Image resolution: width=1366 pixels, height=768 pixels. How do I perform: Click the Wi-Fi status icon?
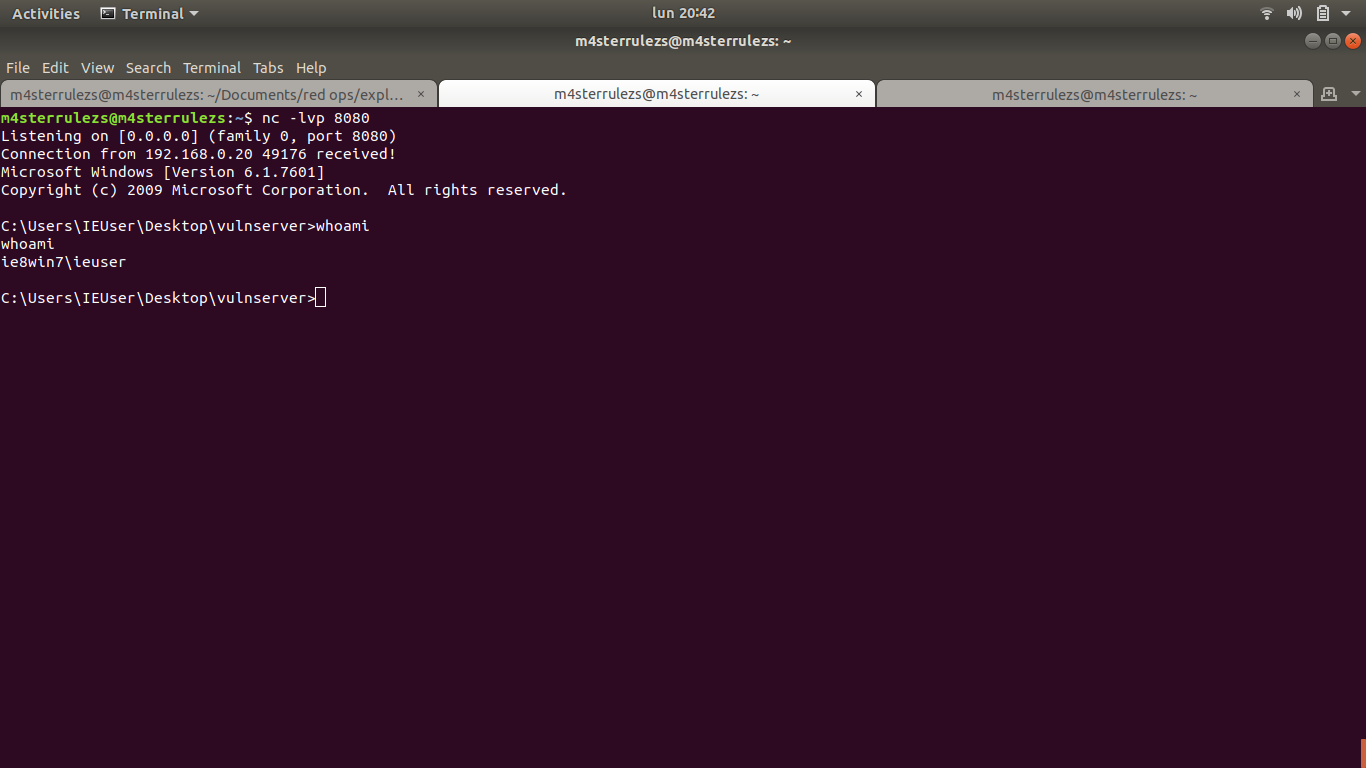click(1267, 14)
